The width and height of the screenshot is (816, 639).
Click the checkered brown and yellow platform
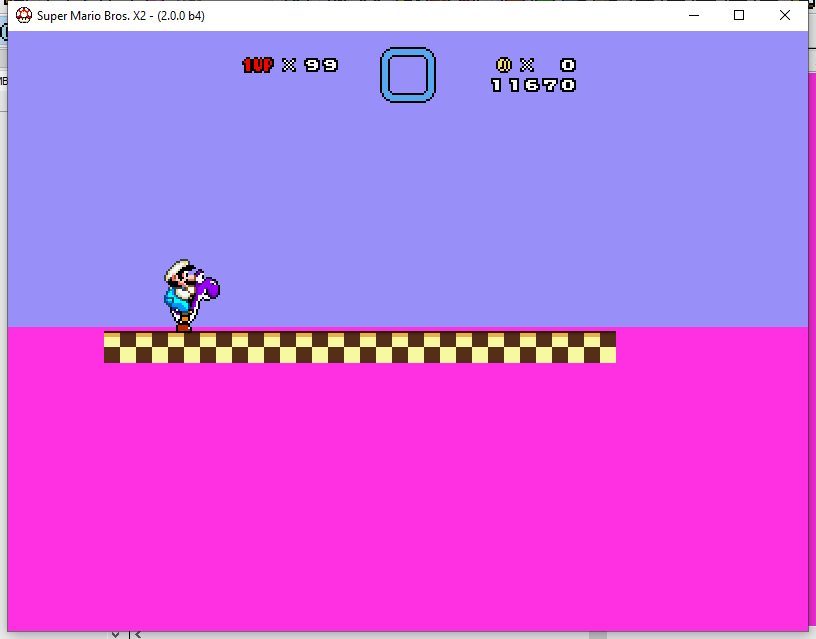(x=360, y=347)
